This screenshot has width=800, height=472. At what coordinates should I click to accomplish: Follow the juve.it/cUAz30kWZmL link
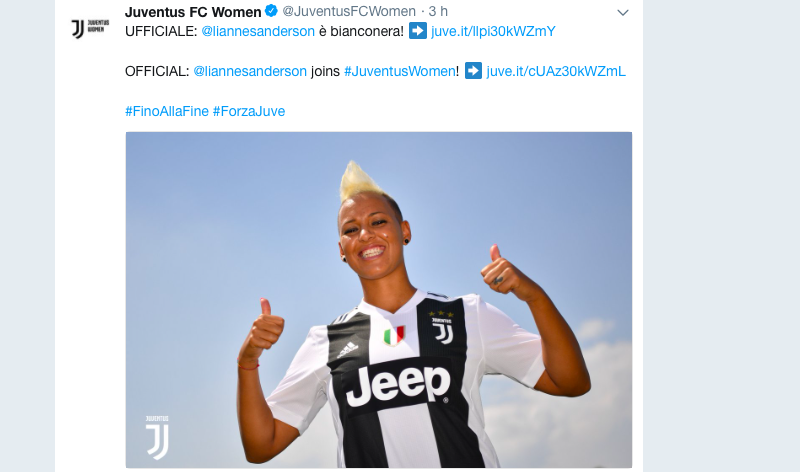[556, 71]
